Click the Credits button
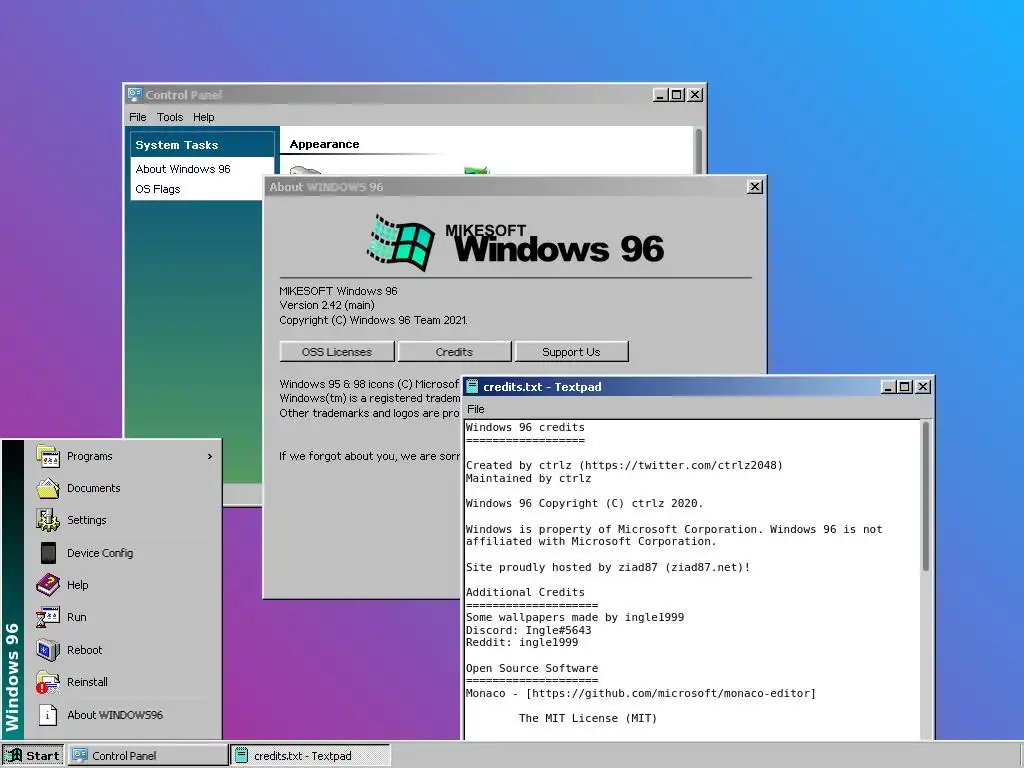The height and width of the screenshot is (768, 1024). click(x=455, y=351)
